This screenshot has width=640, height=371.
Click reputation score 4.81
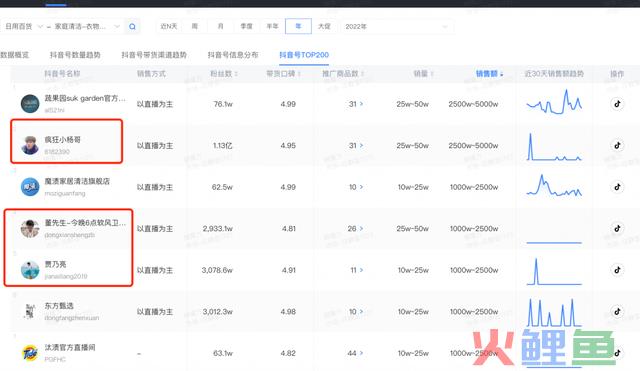289,229
